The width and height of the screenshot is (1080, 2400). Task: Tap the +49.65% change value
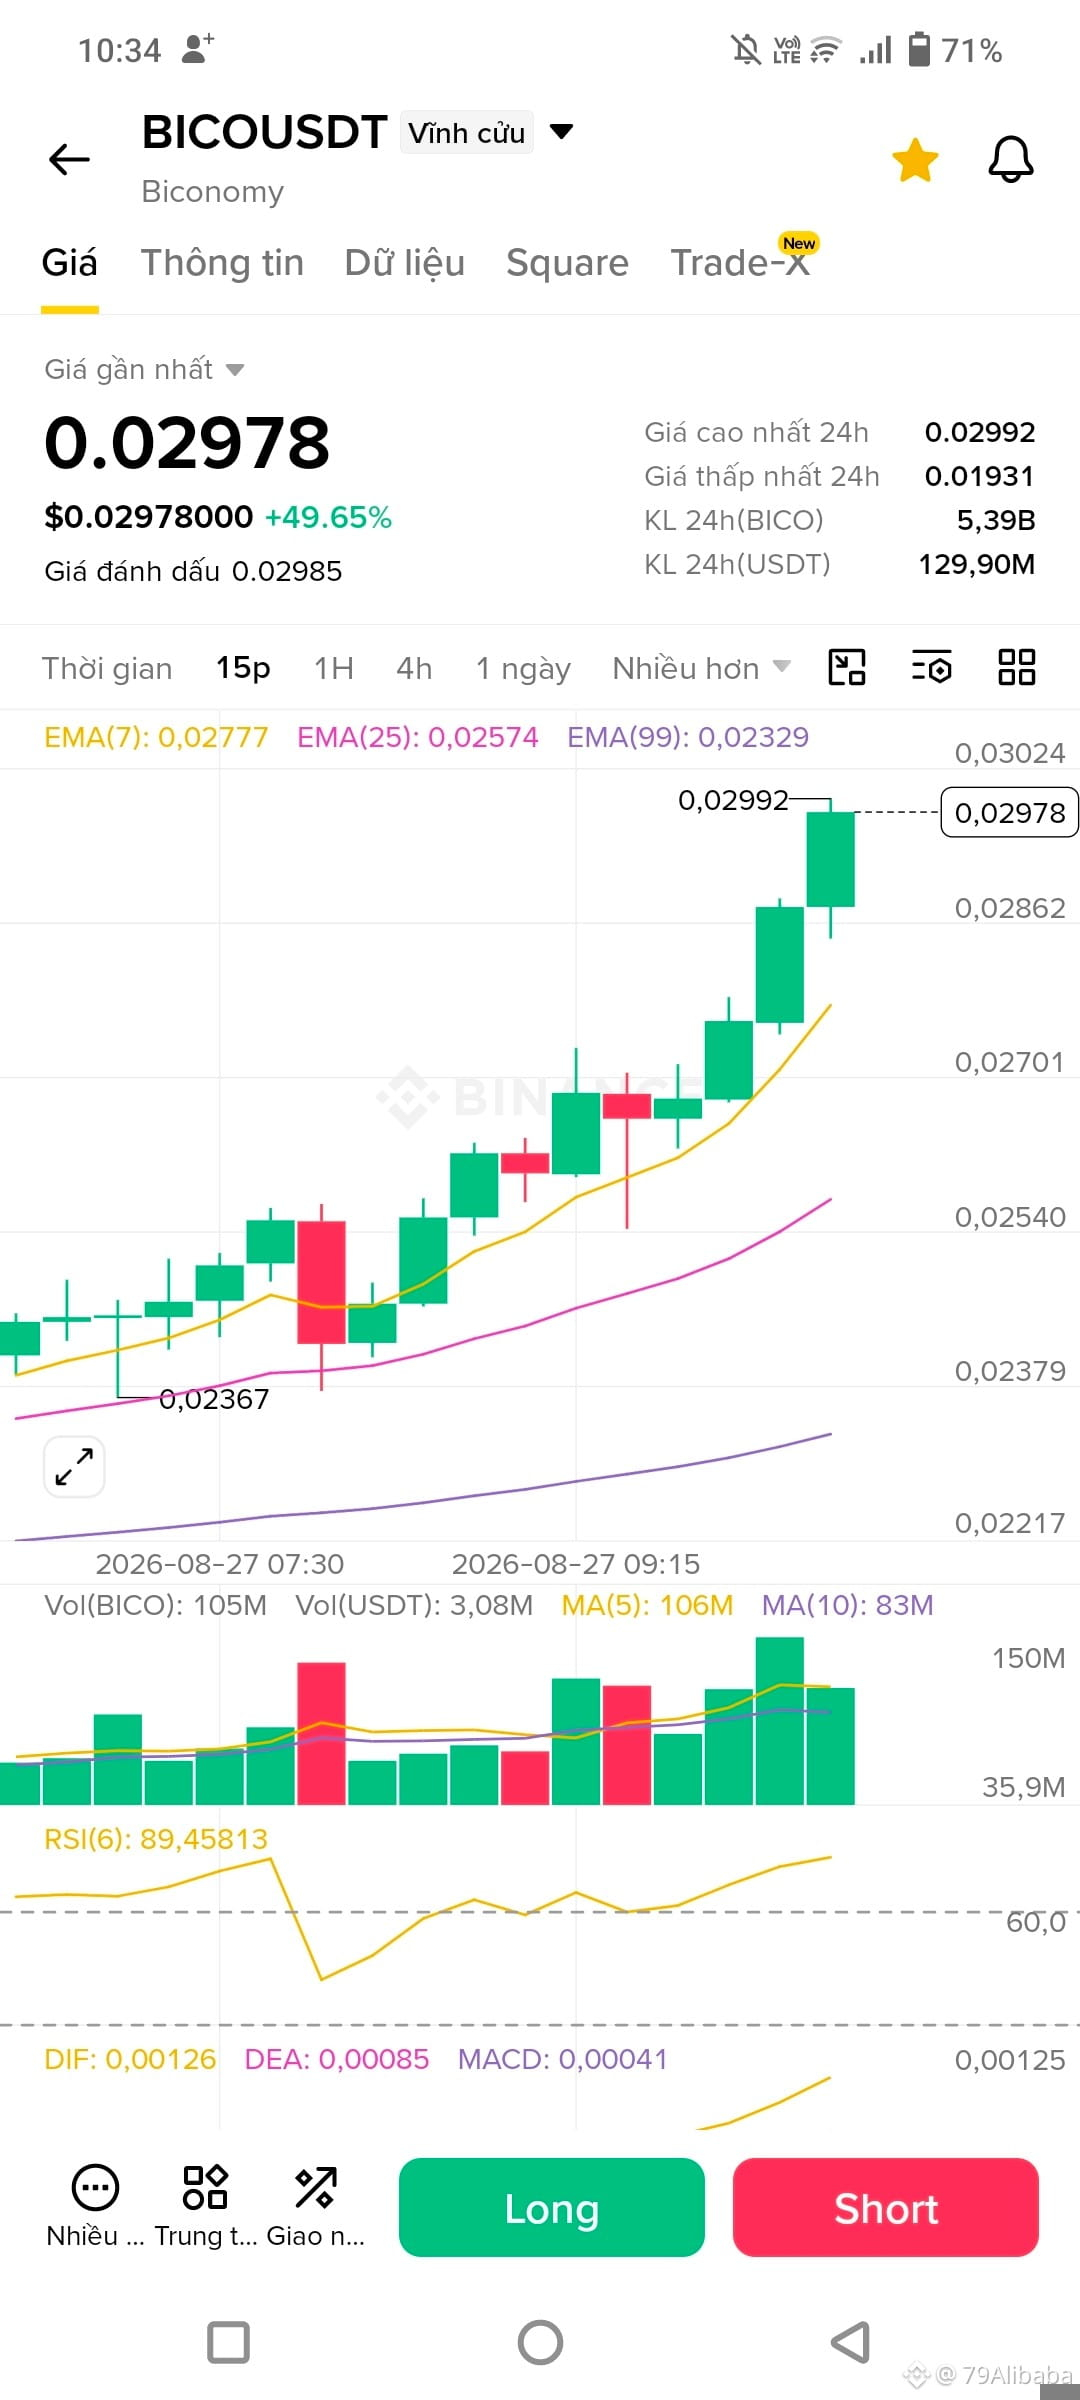coord(328,517)
